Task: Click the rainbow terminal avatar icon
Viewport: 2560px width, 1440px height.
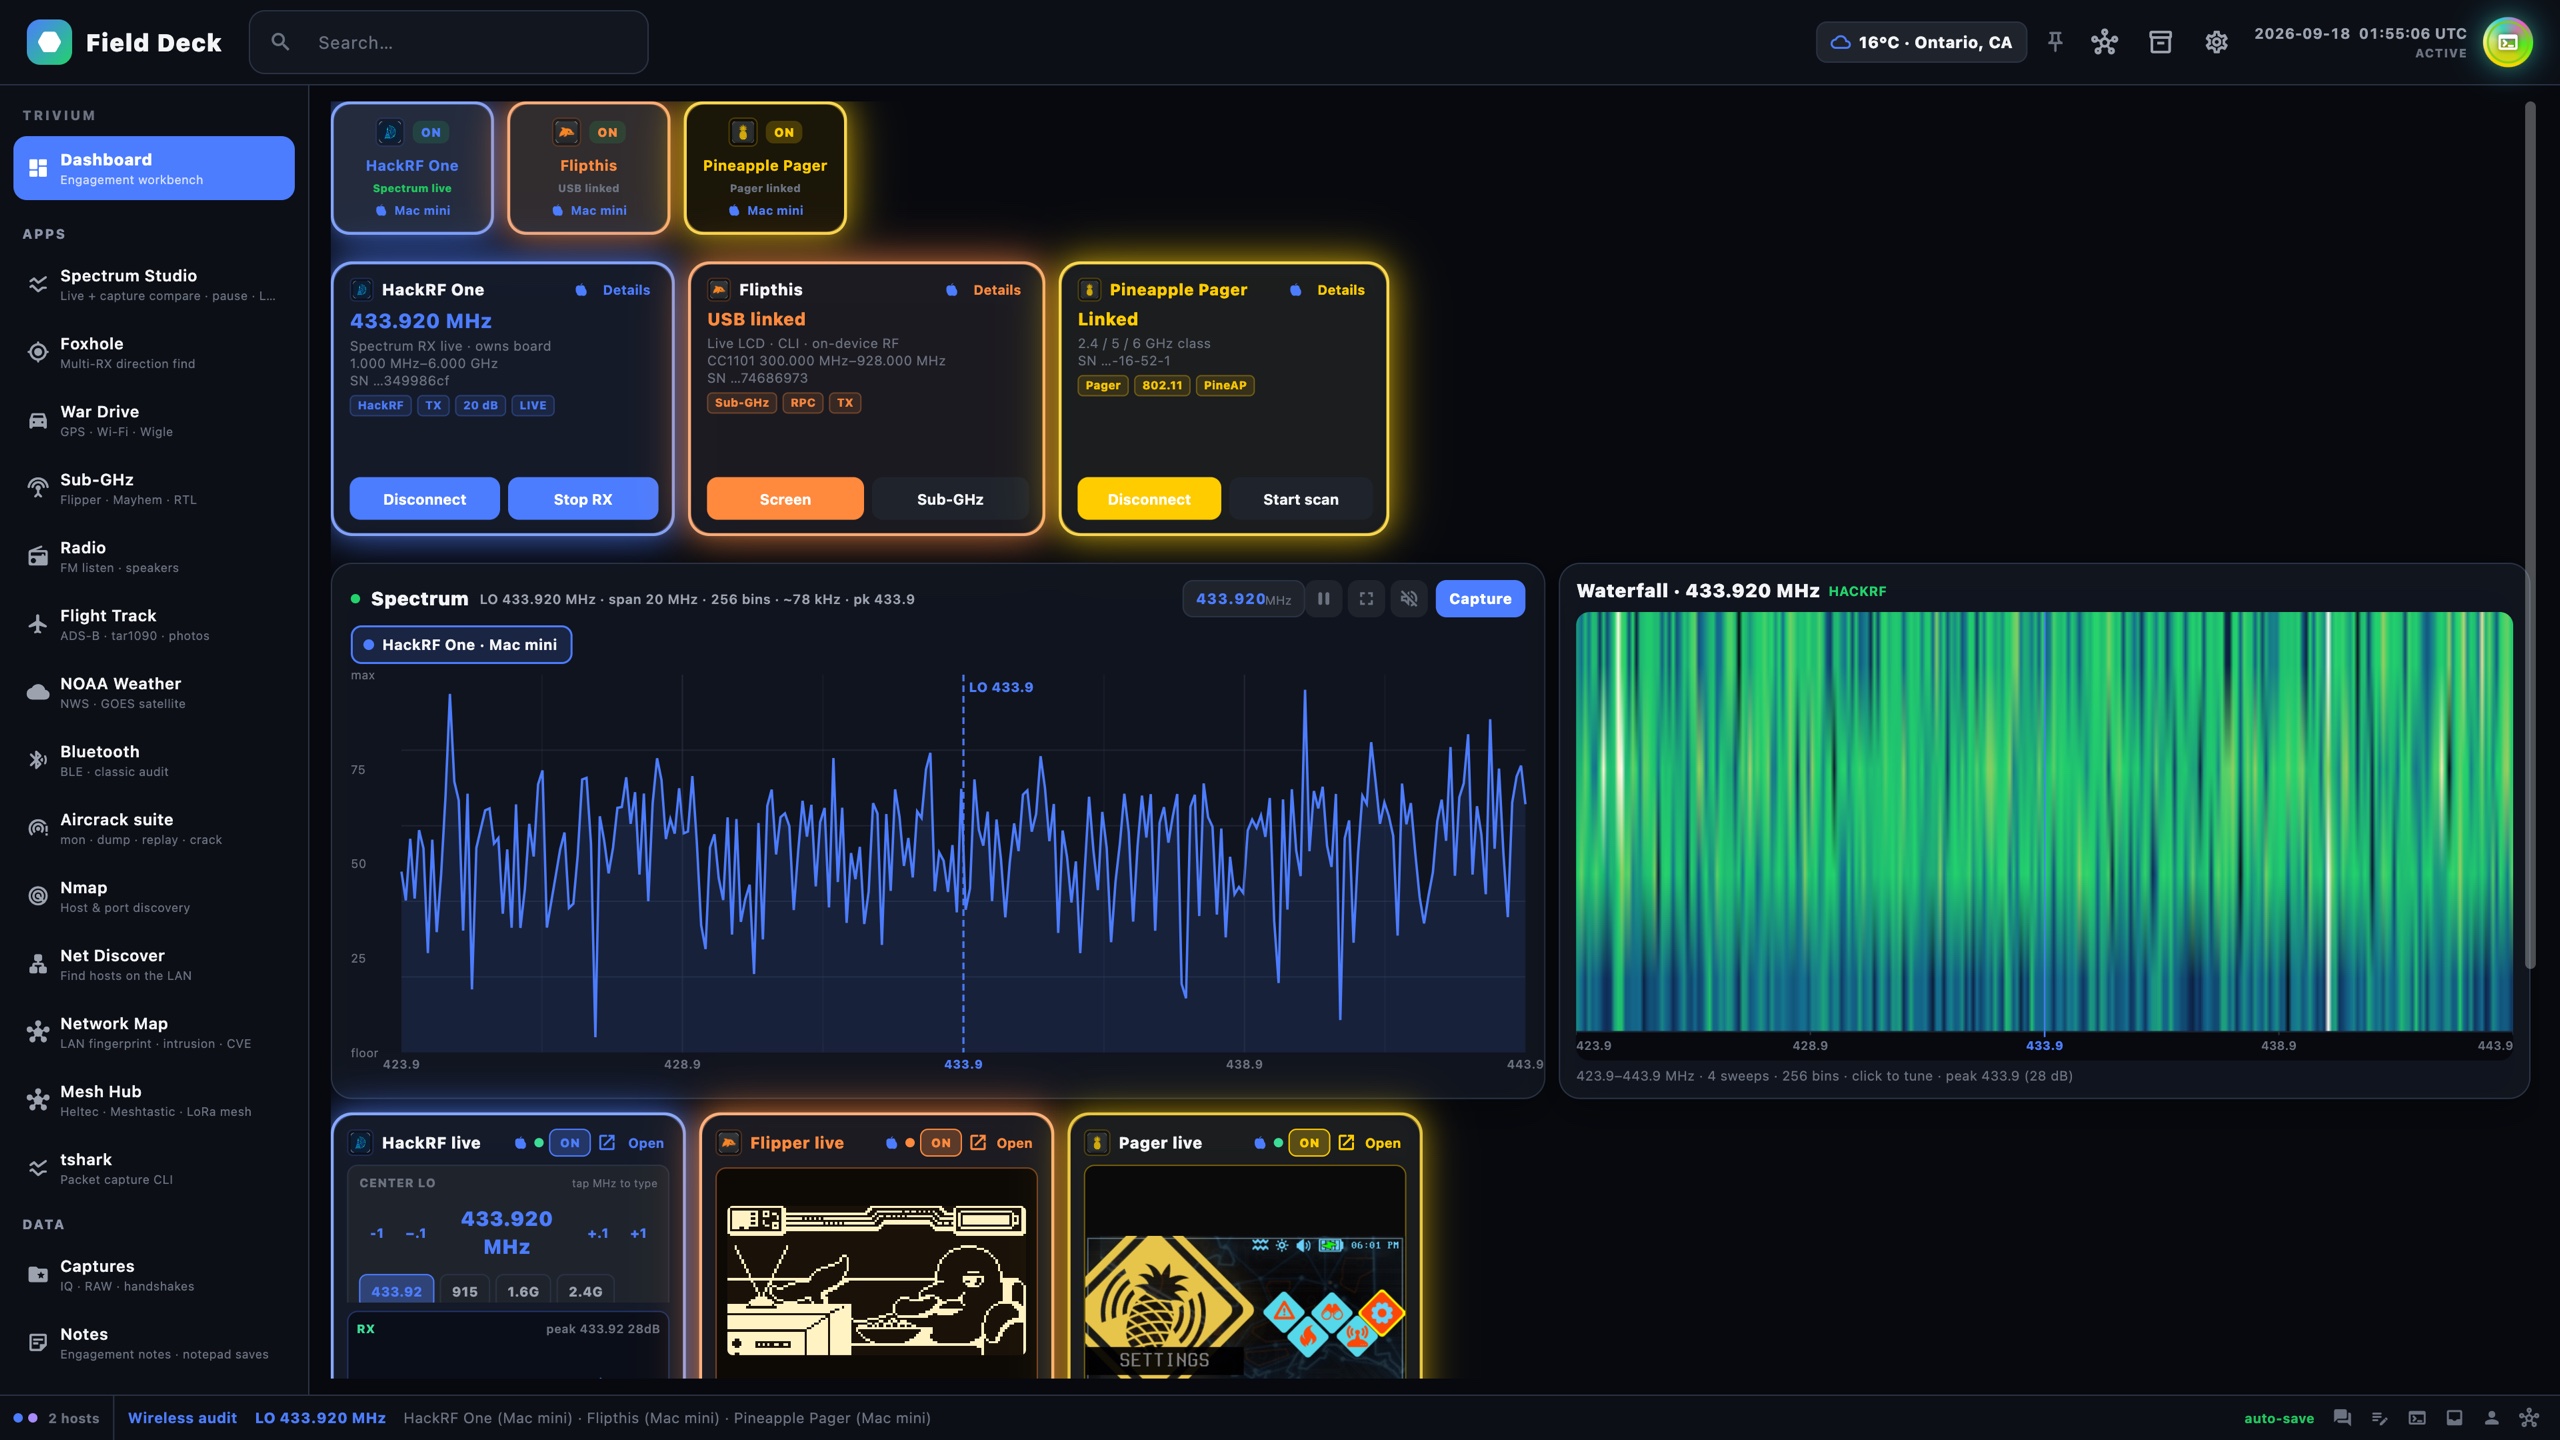Action: (2507, 42)
